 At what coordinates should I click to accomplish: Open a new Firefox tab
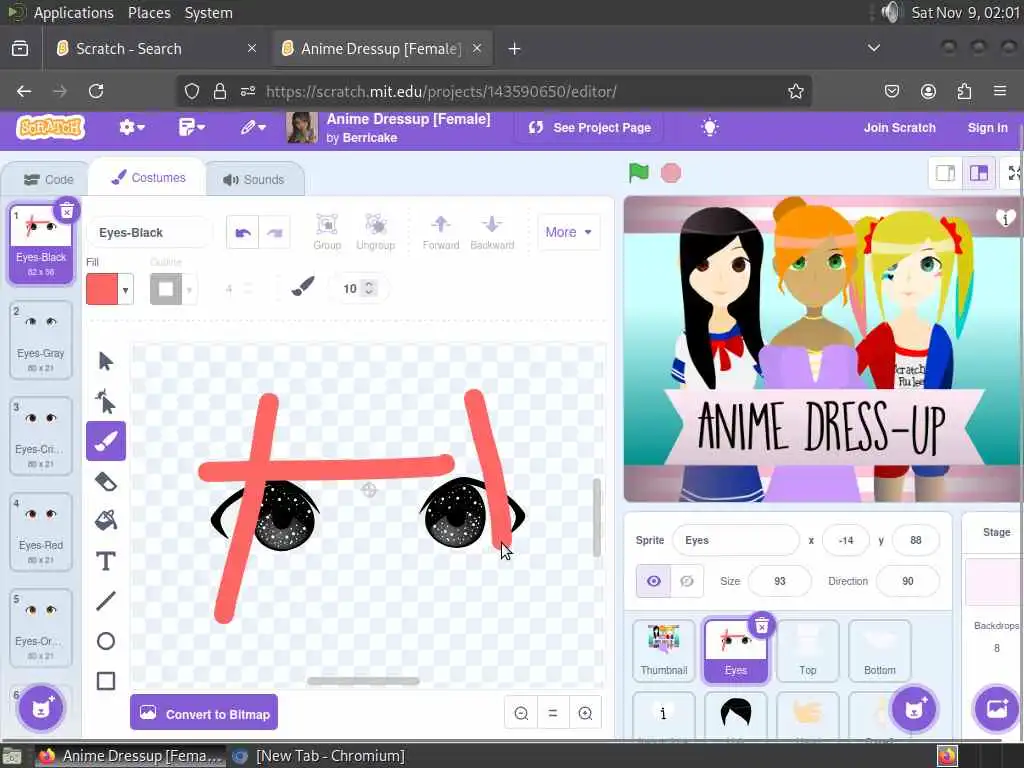(x=514, y=49)
